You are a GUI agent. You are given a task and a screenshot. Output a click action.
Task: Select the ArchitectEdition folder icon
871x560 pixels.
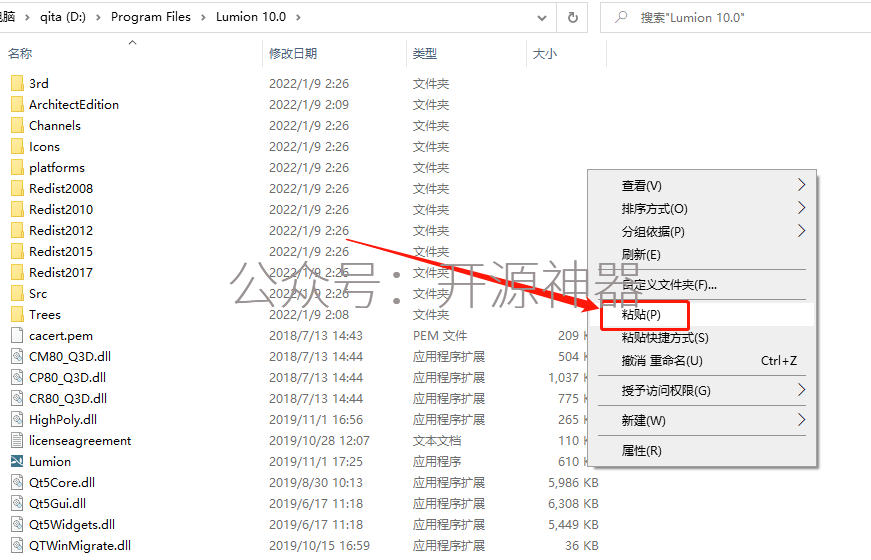(17, 104)
